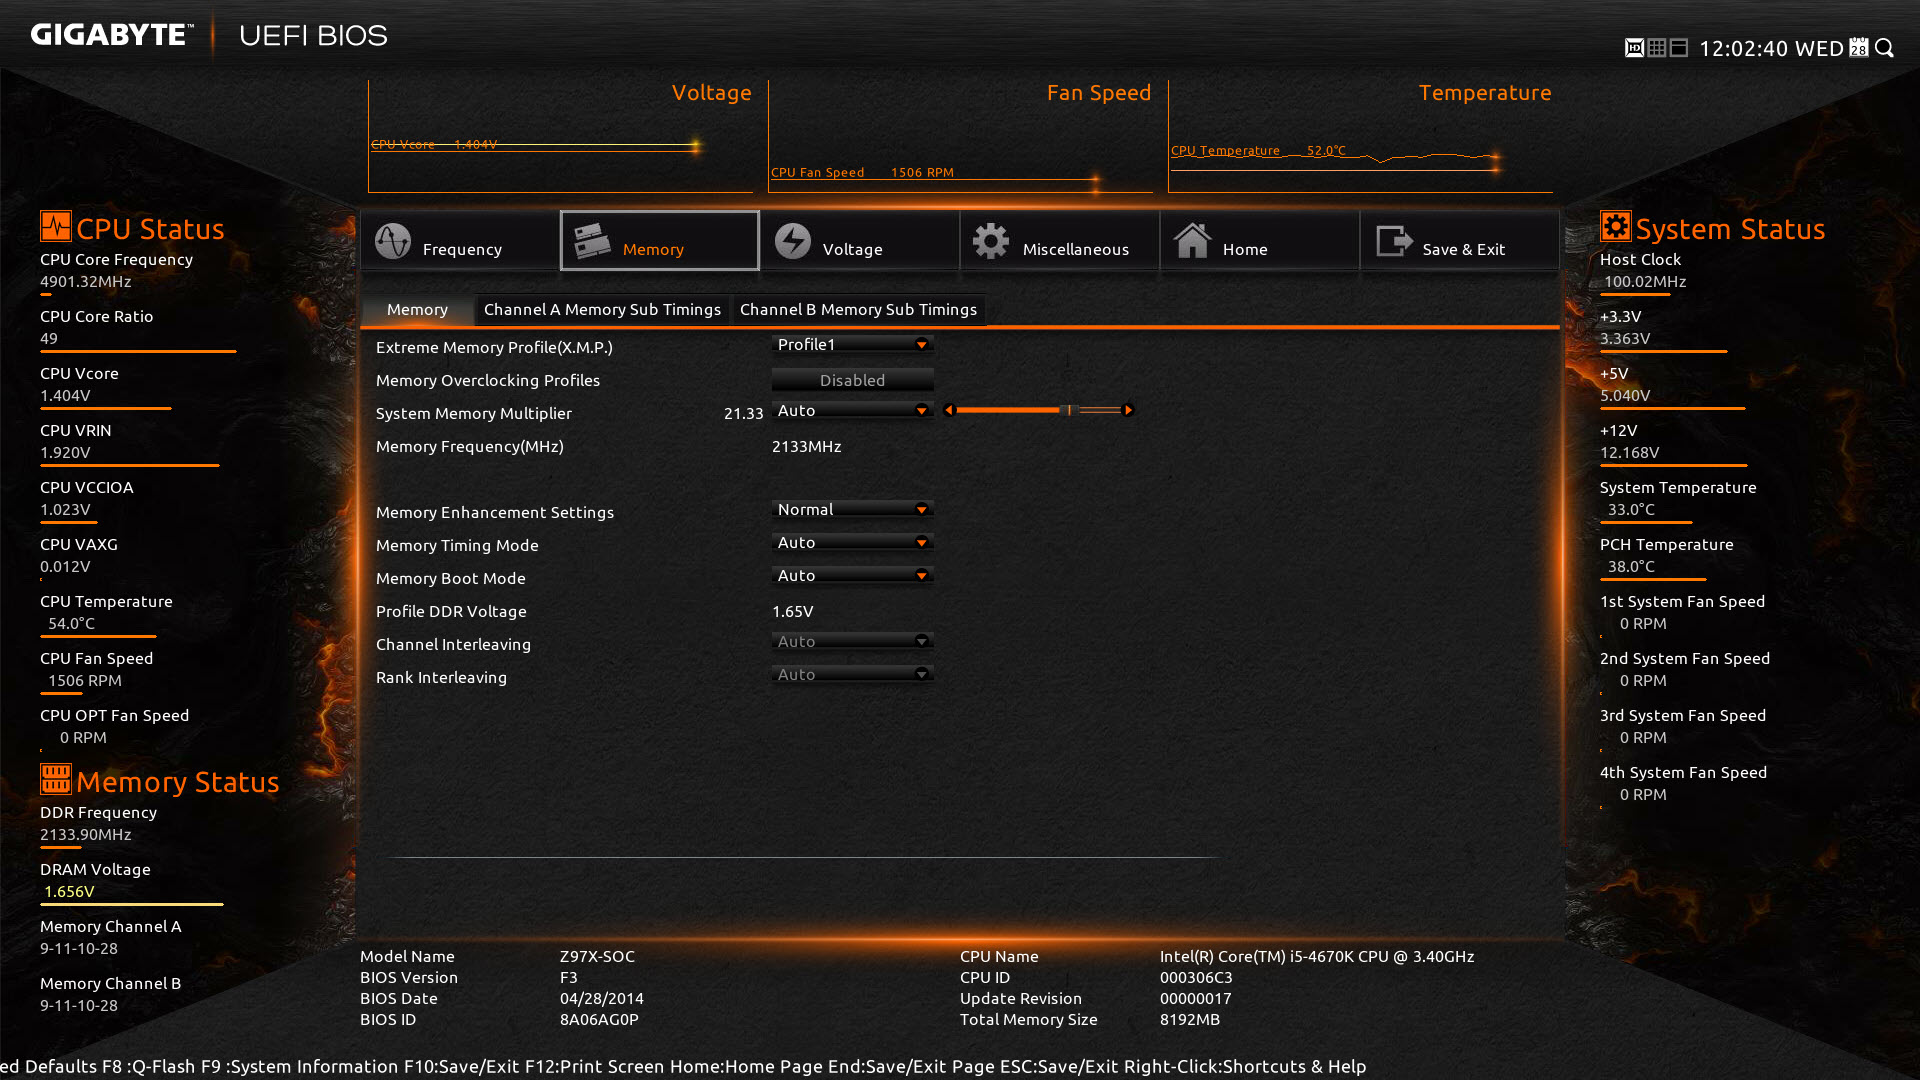Screen dimensions: 1920x1080
Task: Open the Save & Exit tab
Action: (x=1460, y=241)
